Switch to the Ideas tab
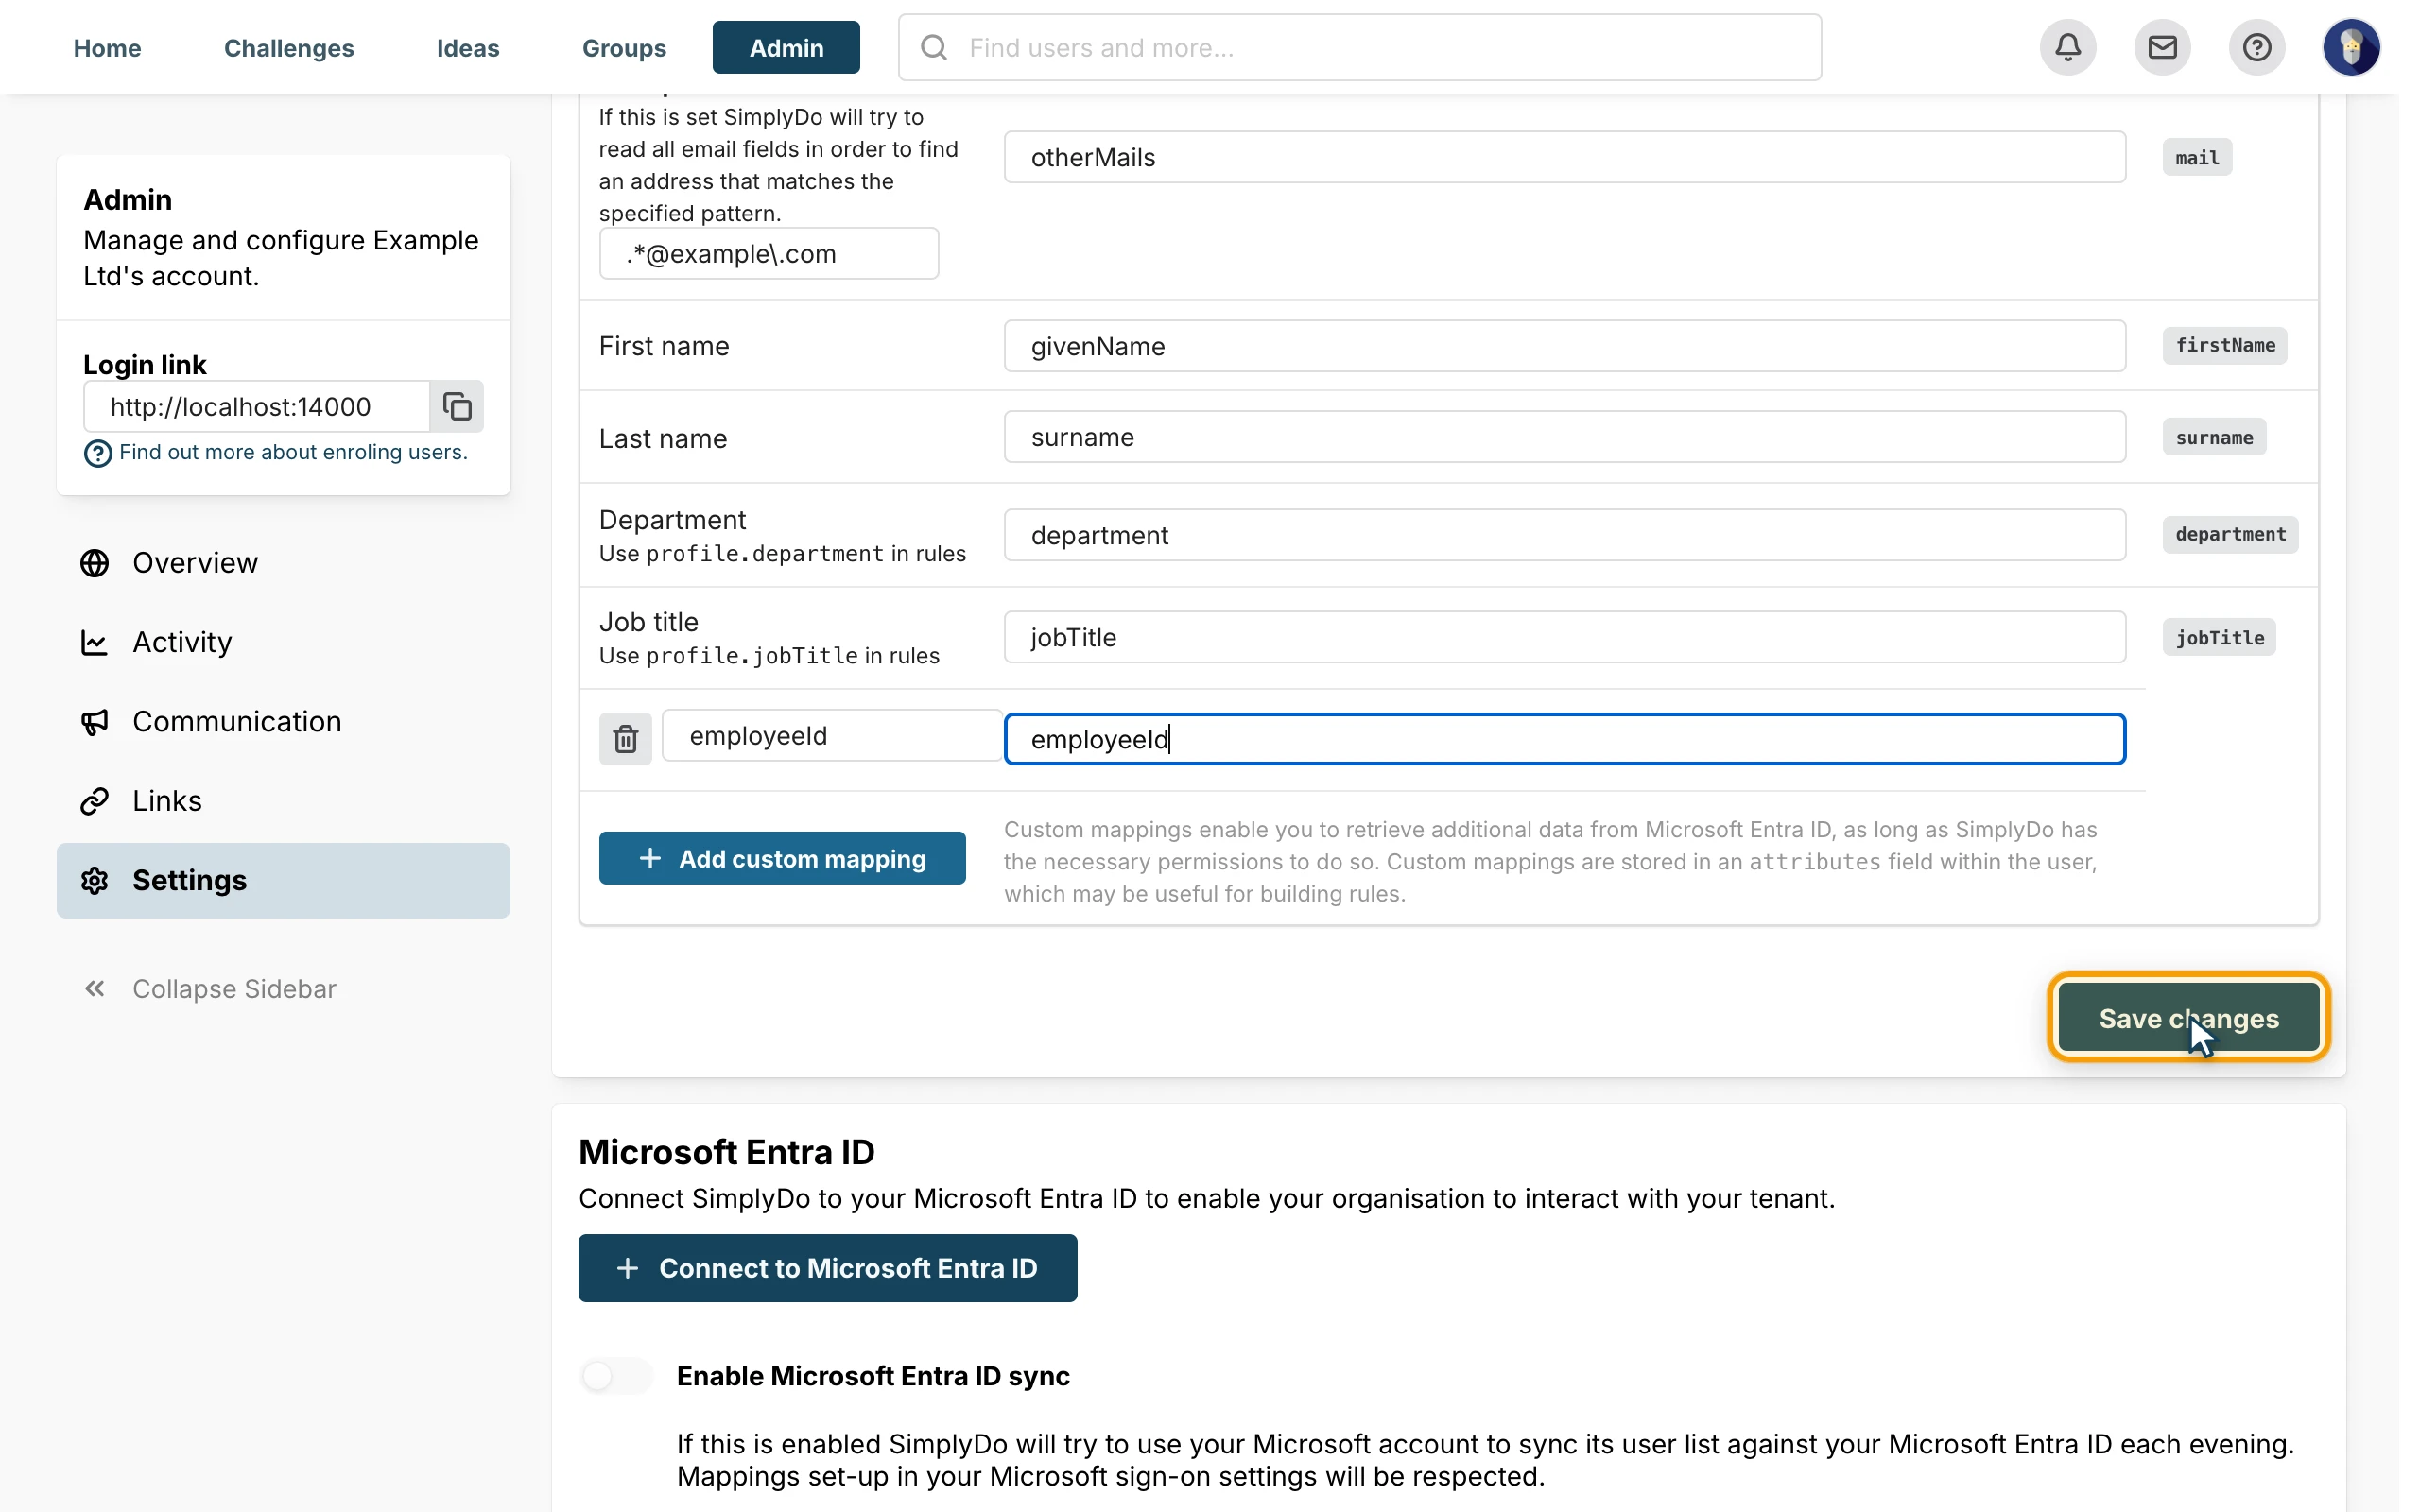The height and width of the screenshot is (1512, 2420). click(468, 47)
